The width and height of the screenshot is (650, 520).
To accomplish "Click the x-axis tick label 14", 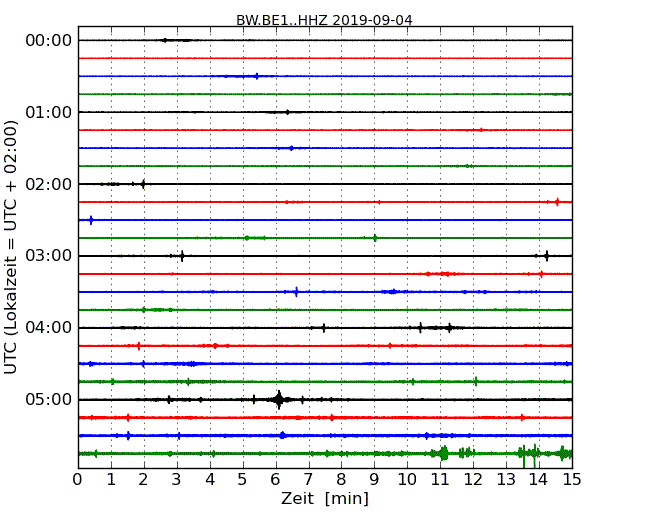I will (x=539, y=480).
